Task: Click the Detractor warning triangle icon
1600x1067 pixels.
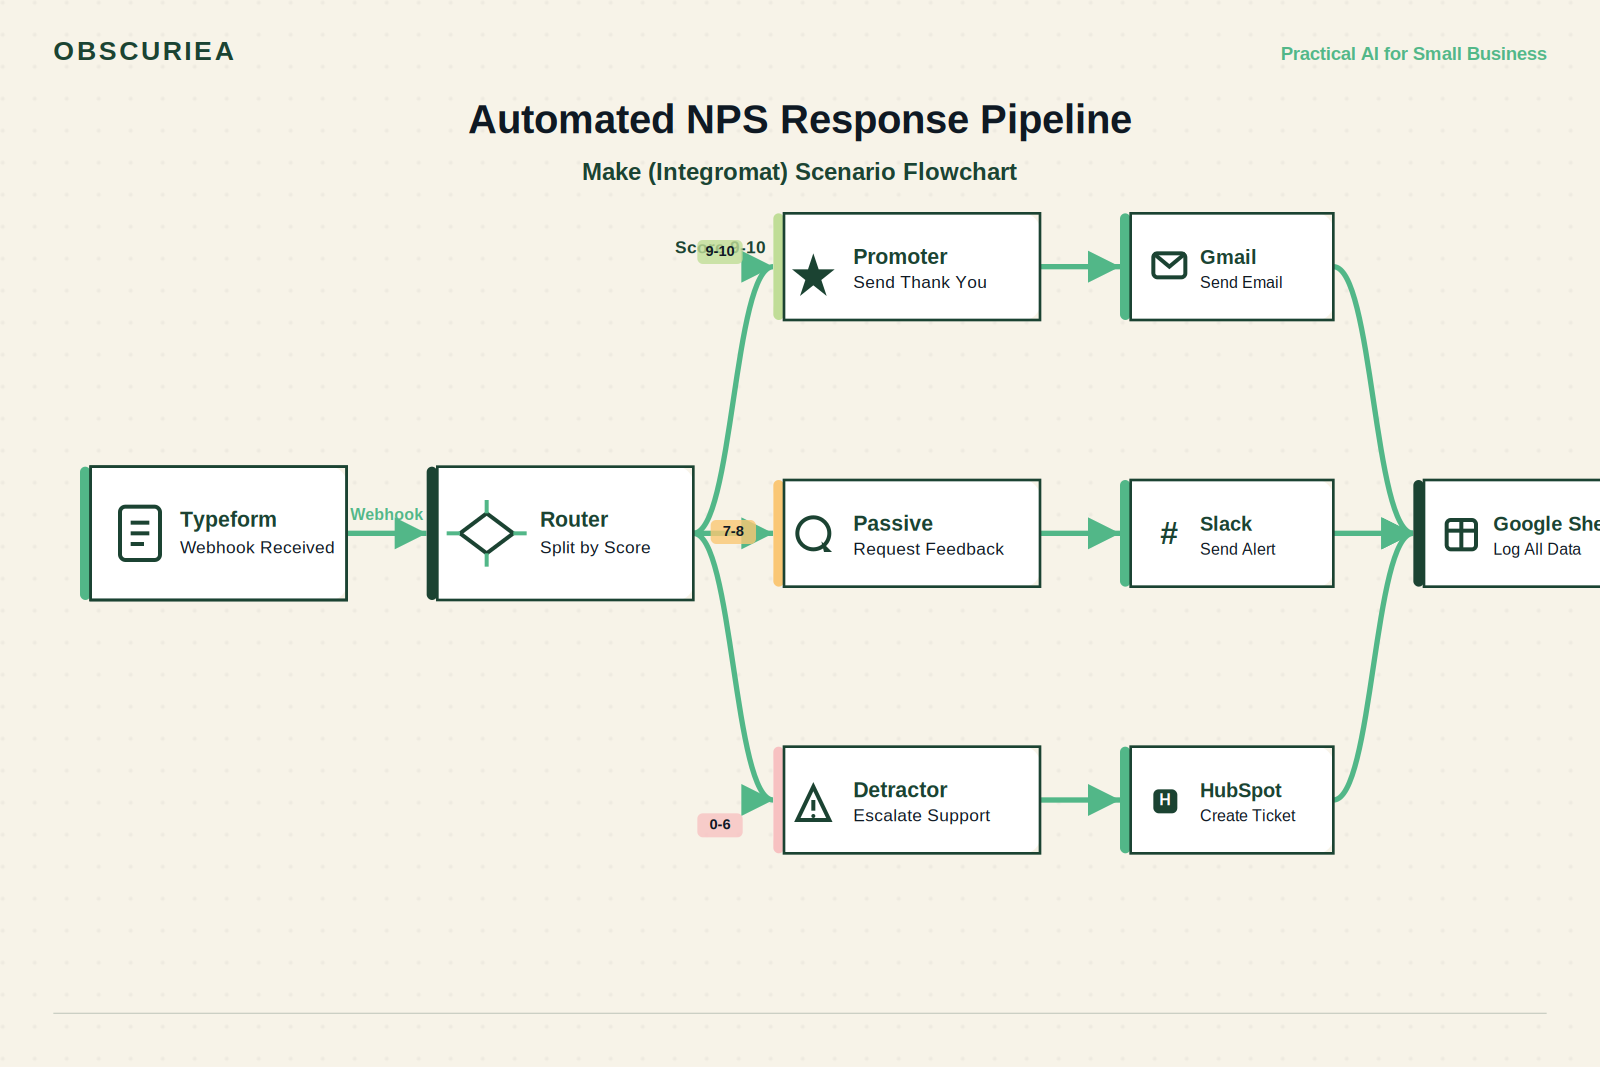Action: (x=813, y=802)
